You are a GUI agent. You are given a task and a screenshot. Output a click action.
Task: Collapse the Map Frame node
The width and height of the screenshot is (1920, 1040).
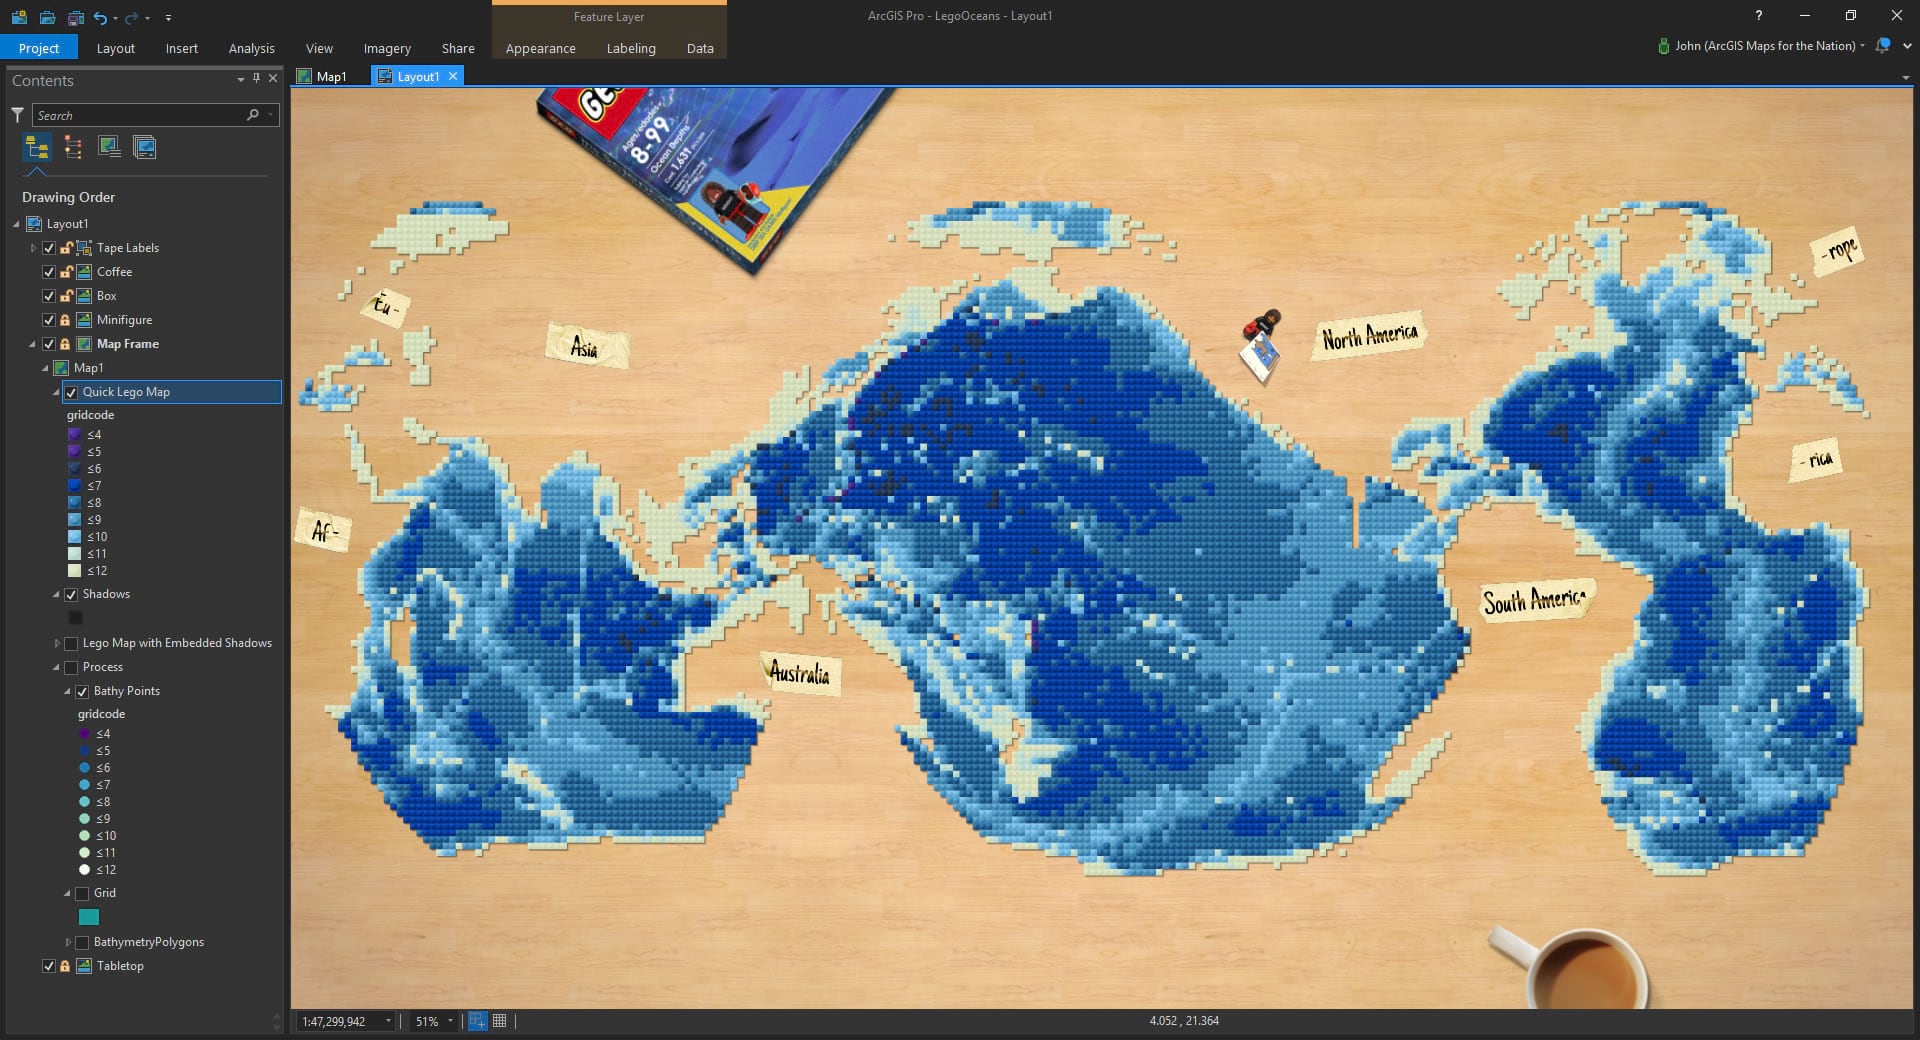tap(32, 343)
